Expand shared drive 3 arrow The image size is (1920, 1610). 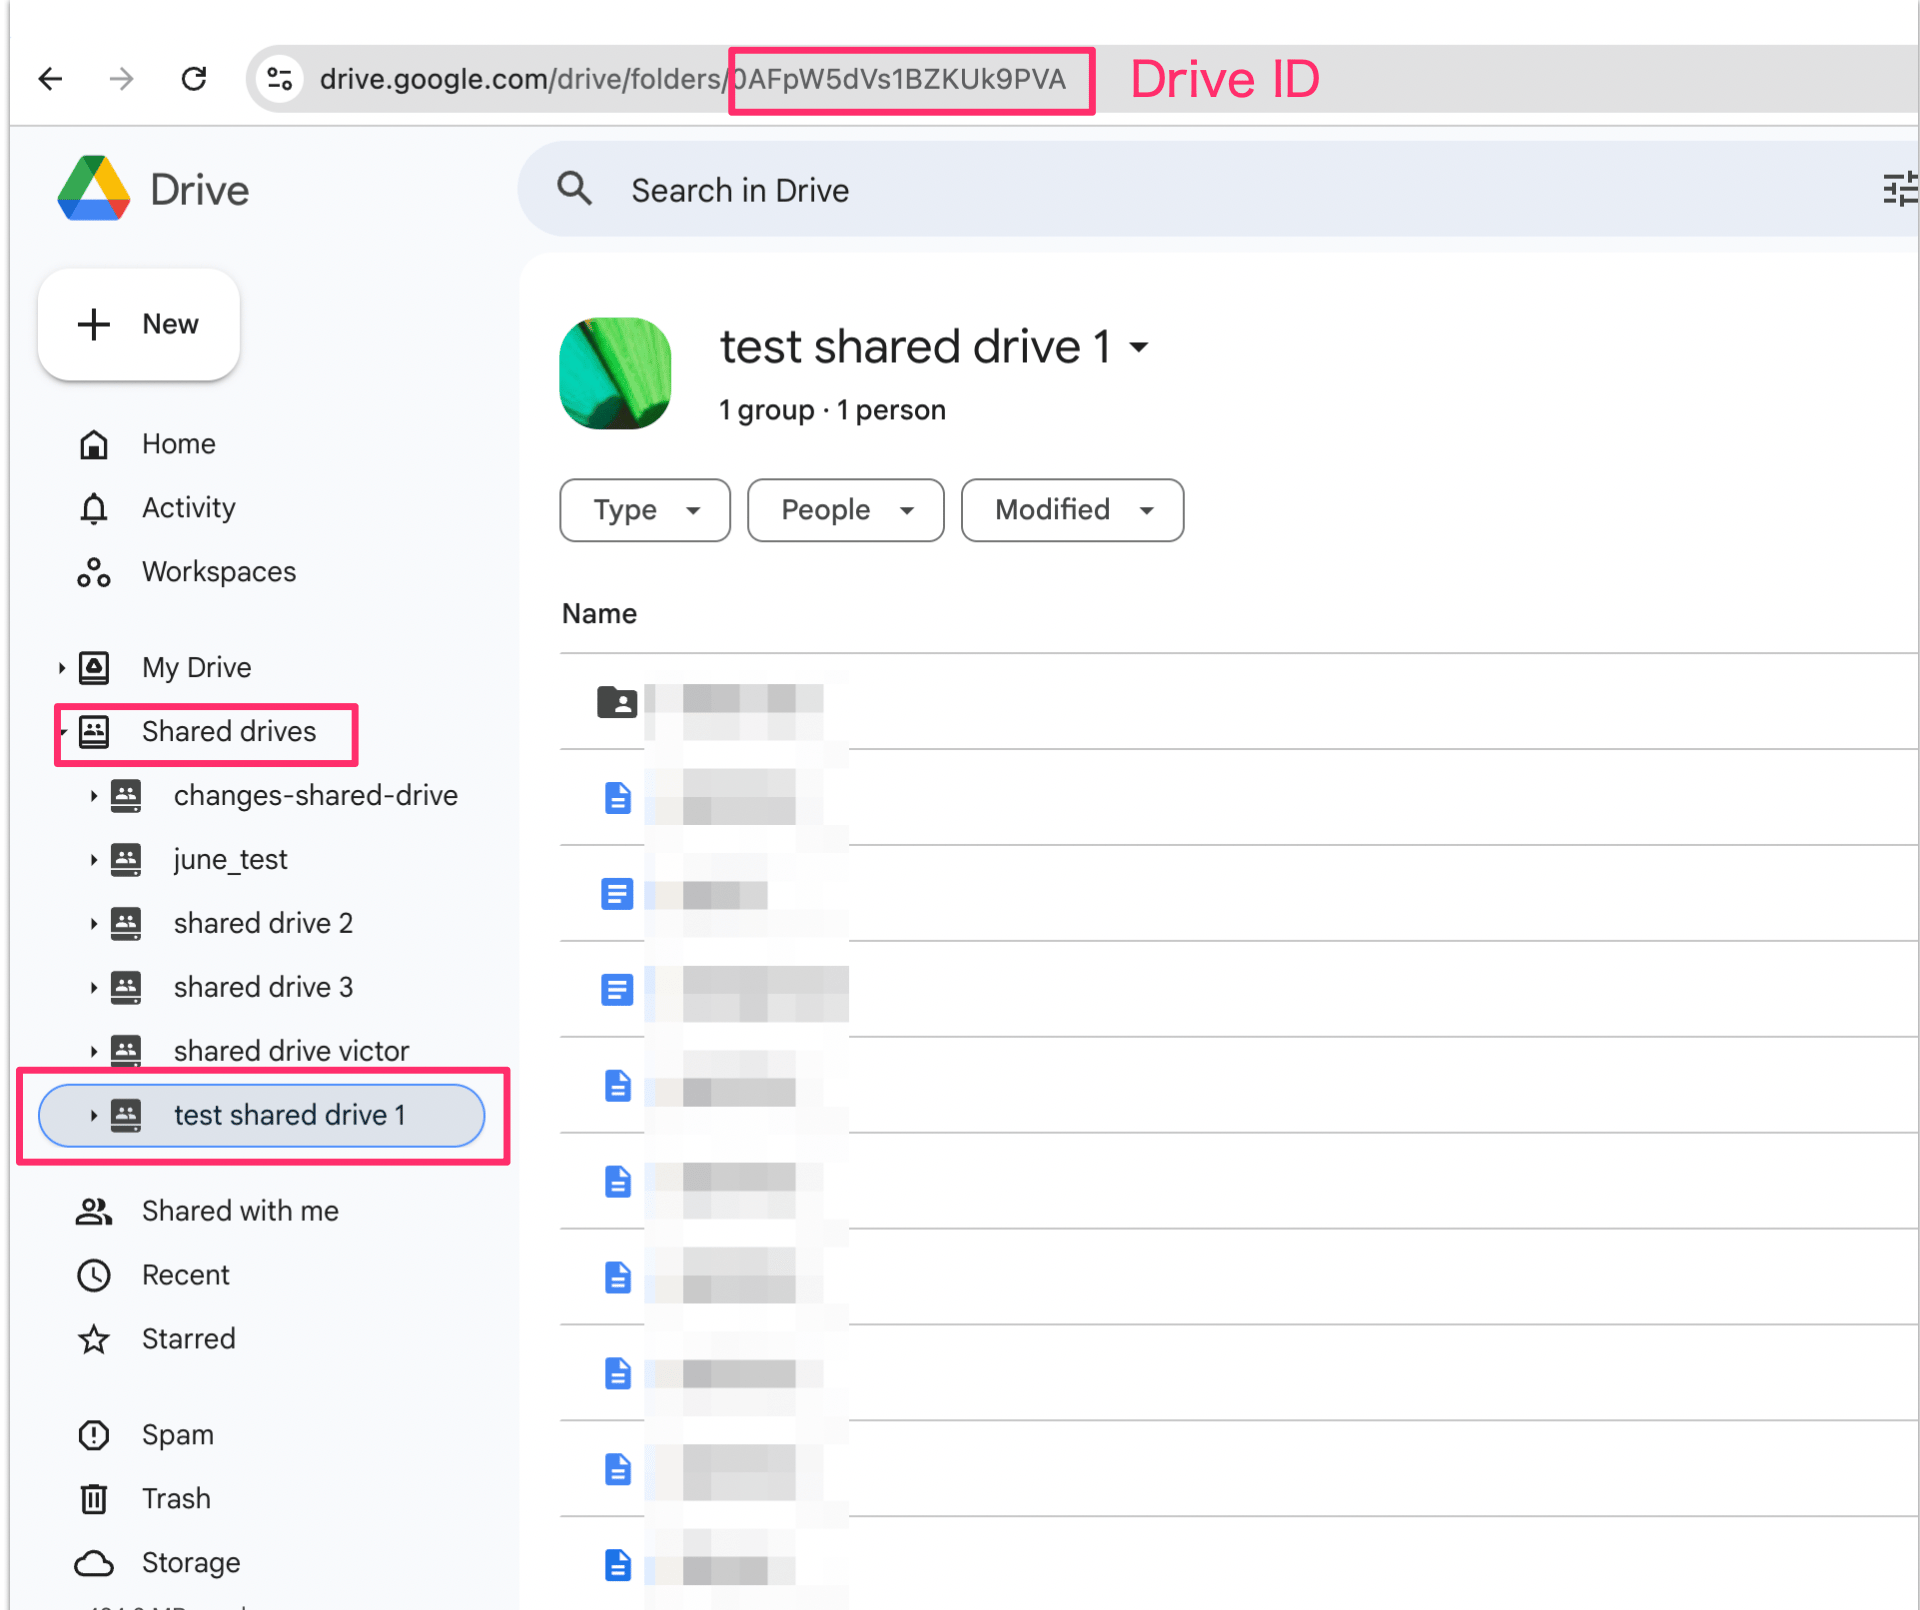point(93,988)
